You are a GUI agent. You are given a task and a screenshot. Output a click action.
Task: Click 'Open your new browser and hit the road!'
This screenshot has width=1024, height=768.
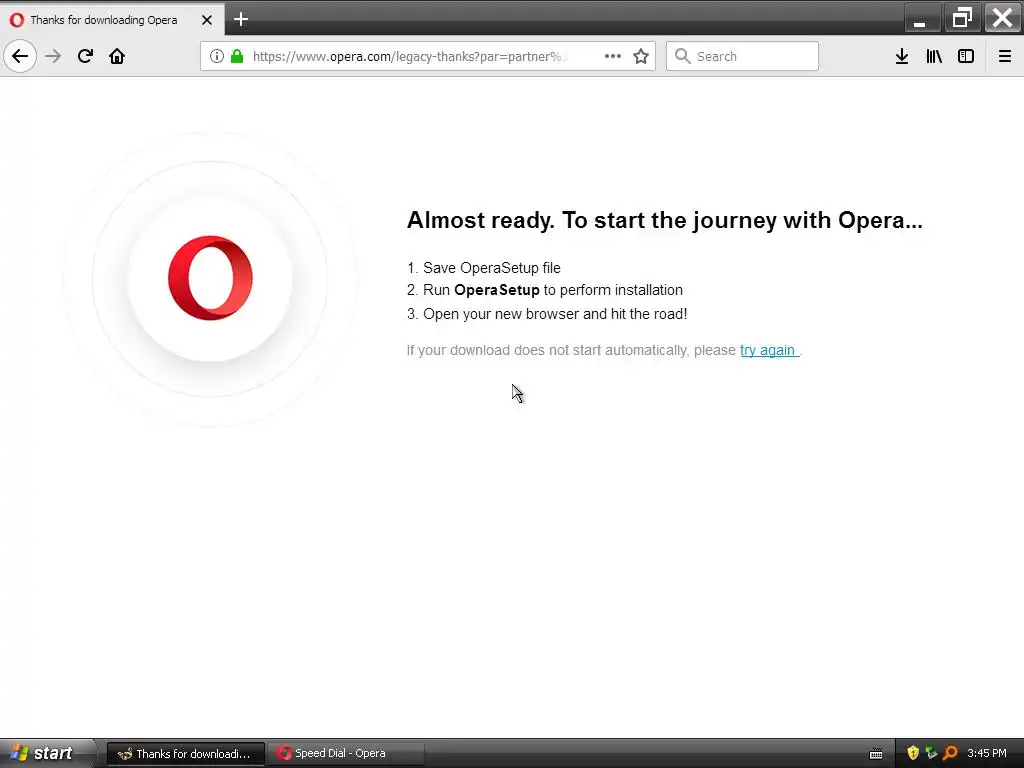pos(555,314)
